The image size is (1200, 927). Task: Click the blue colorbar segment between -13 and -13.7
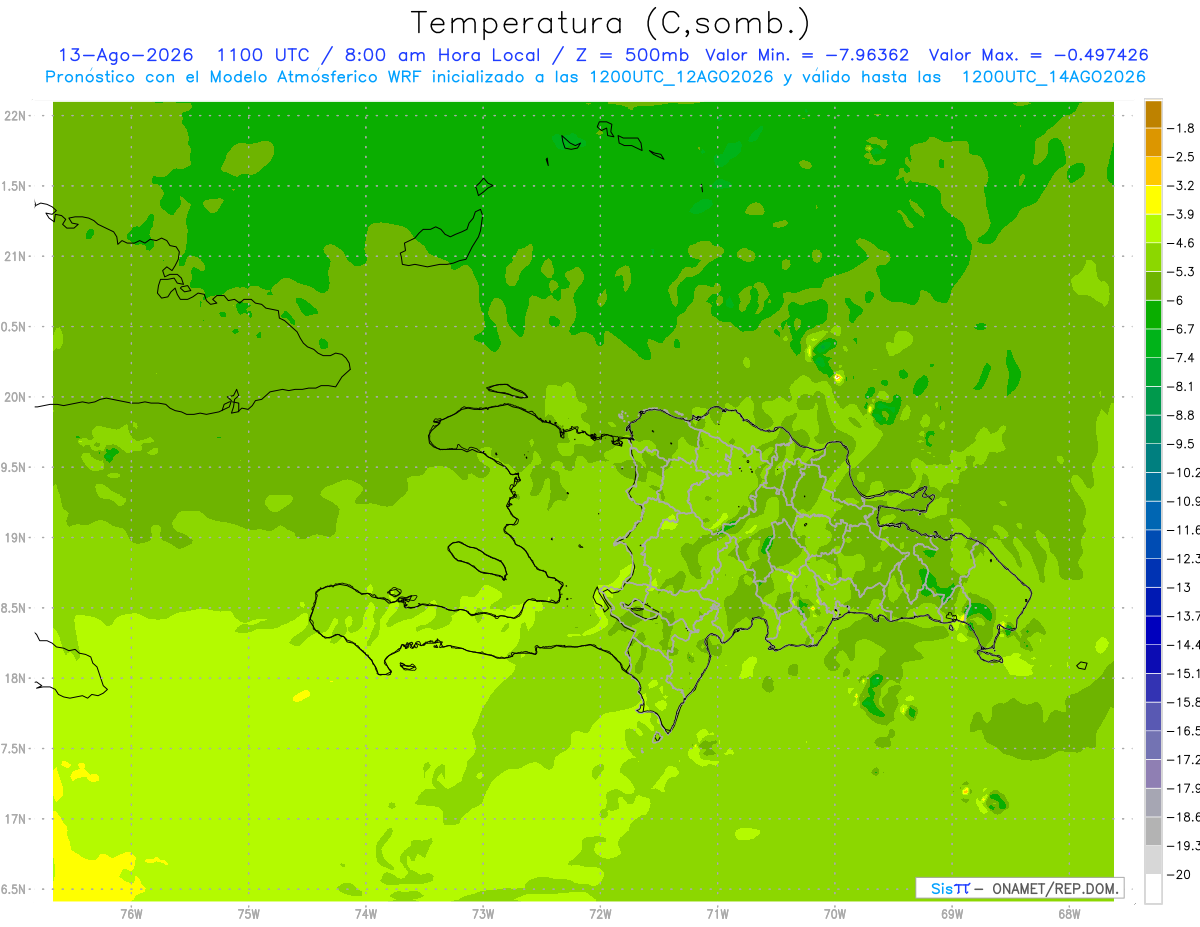pyautogui.click(x=1153, y=601)
